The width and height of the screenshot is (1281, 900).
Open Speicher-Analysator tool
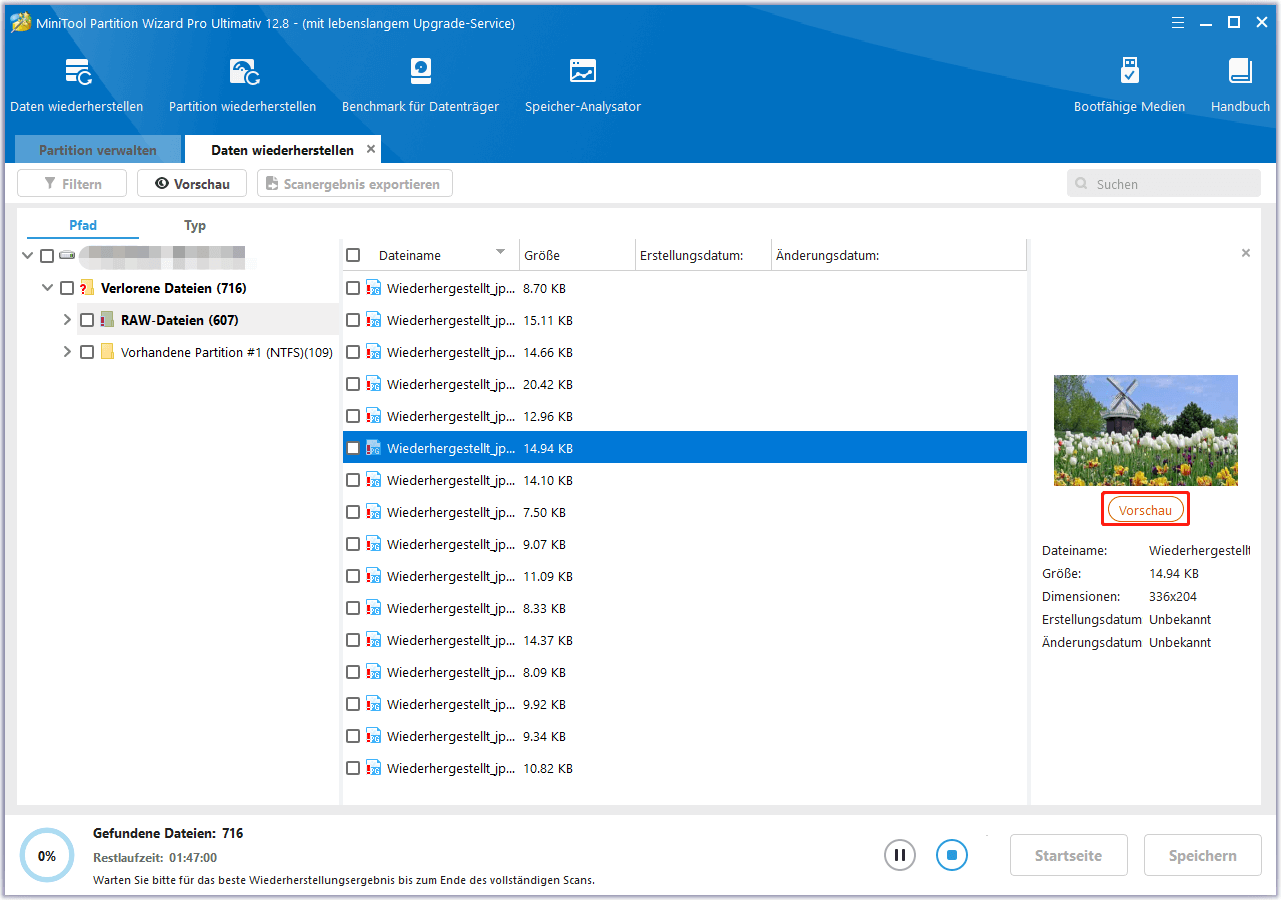pyautogui.click(x=583, y=85)
